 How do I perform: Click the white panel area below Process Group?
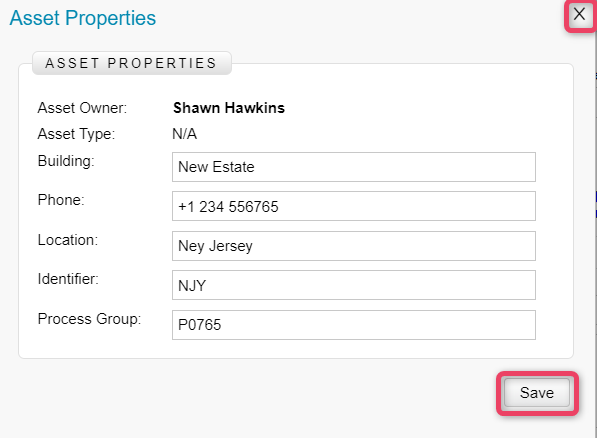point(296,349)
